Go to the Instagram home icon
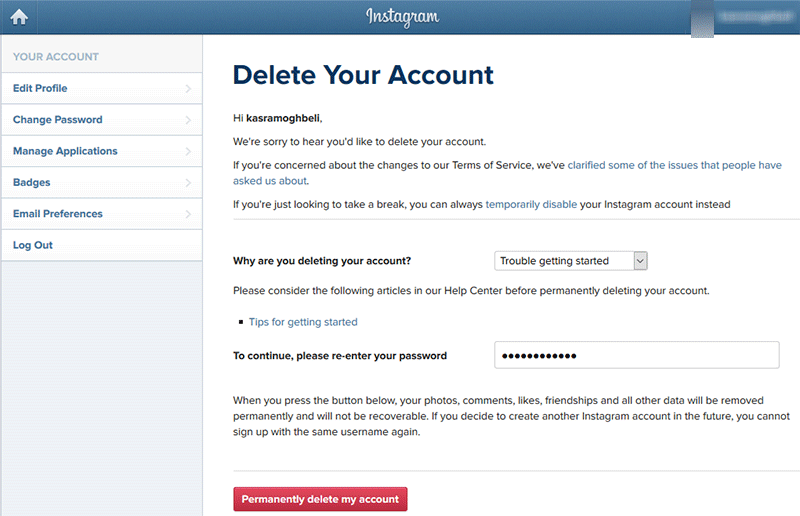The height and width of the screenshot is (516, 800). 19,17
